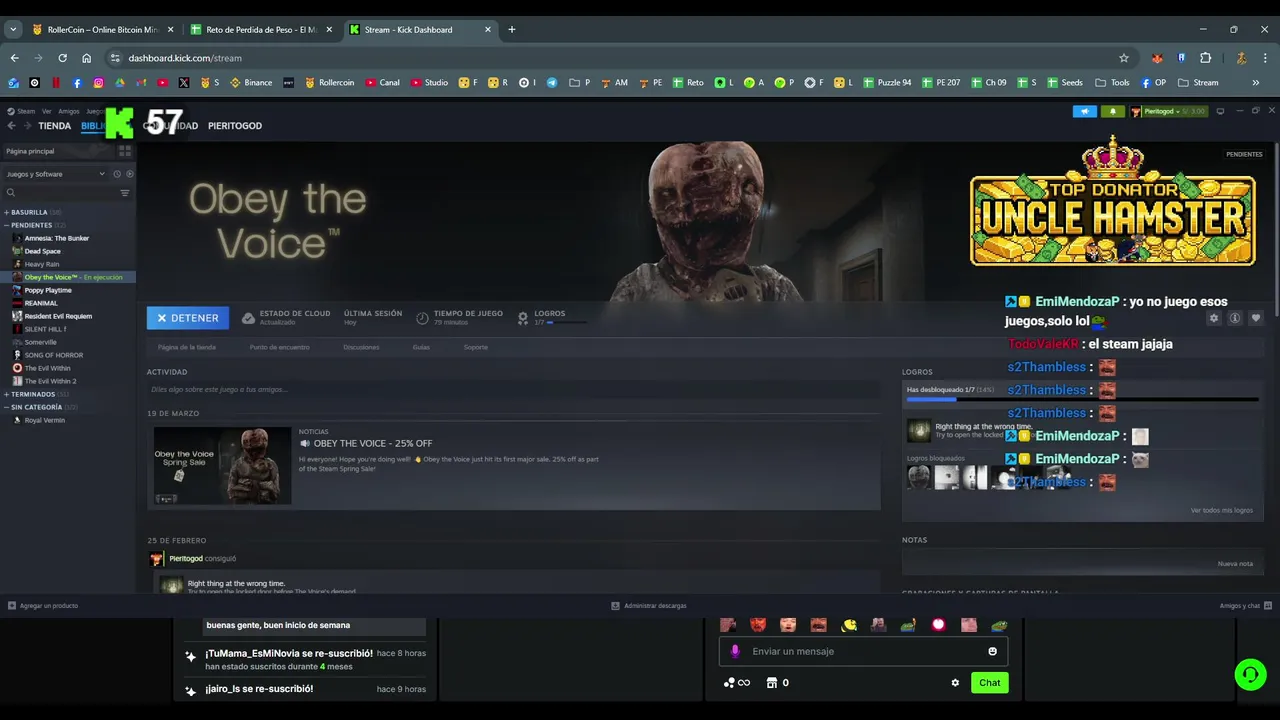The image size is (1280, 720).
Task: Open emoji picker in Kick message box
Action: 992,651
